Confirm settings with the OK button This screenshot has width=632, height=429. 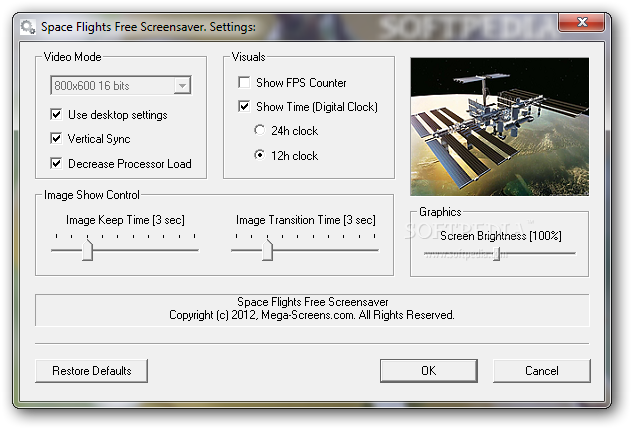tap(429, 371)
